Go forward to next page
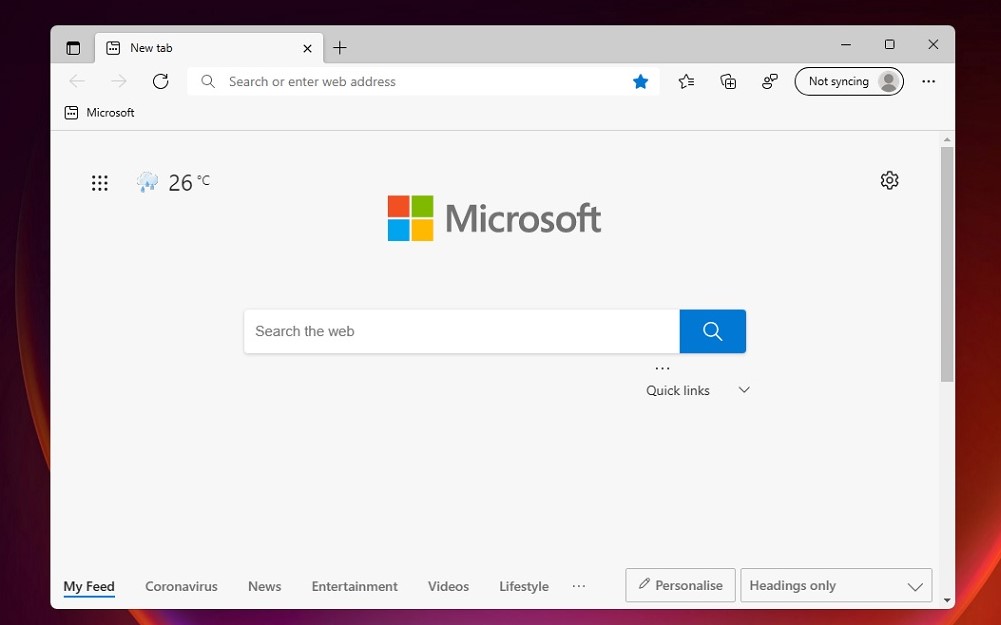Viewport: 1001px width, 625px height. click(119, 81)
